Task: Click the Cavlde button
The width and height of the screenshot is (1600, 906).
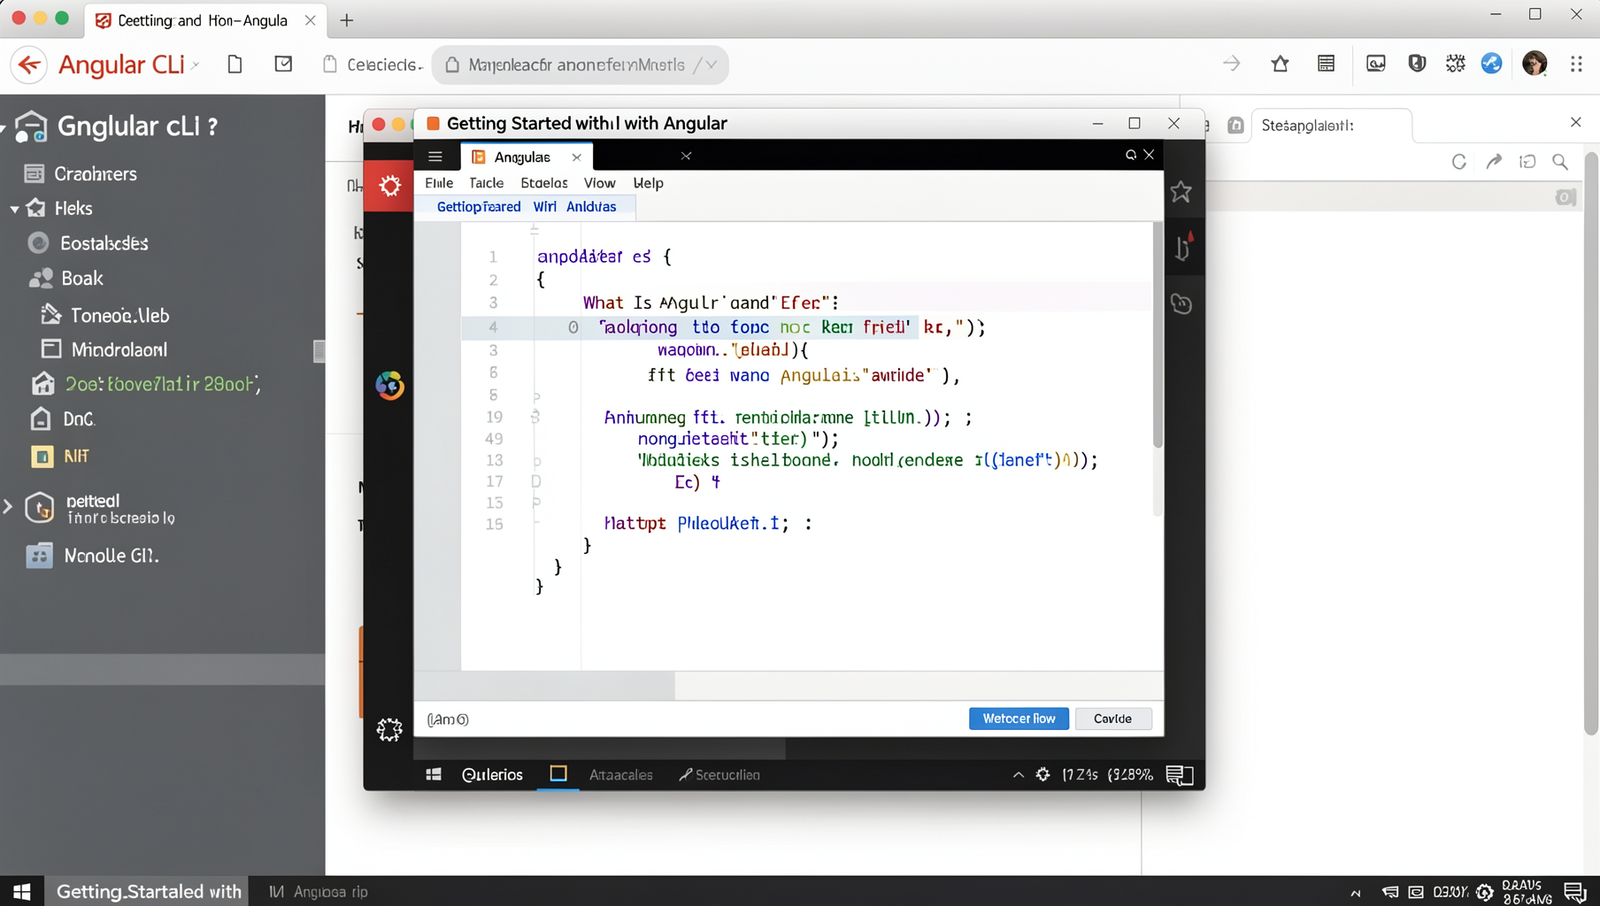Action: 1113,719
